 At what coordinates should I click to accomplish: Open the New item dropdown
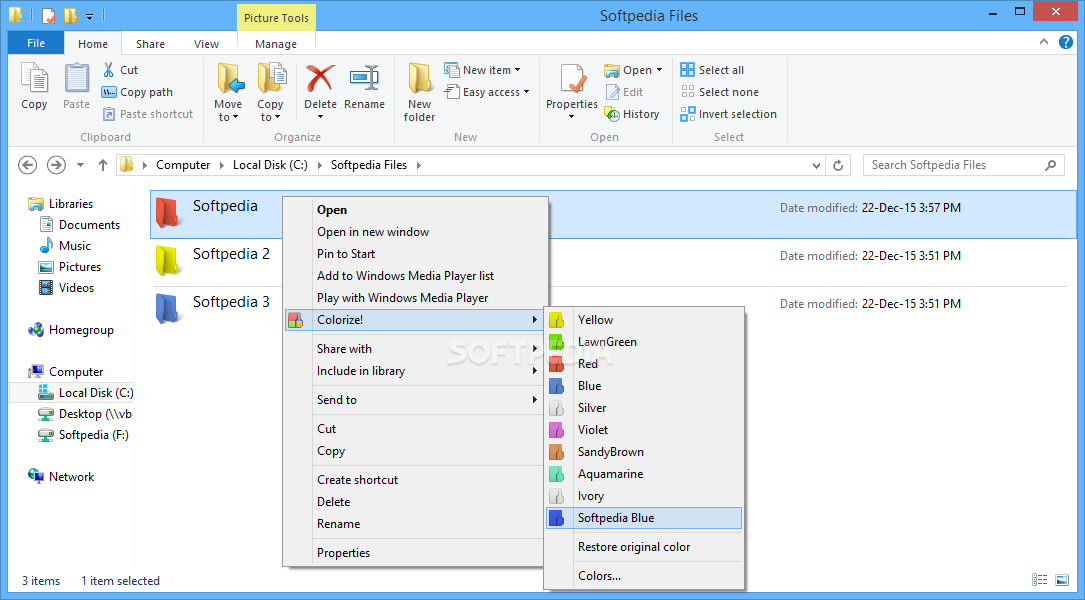518,70
